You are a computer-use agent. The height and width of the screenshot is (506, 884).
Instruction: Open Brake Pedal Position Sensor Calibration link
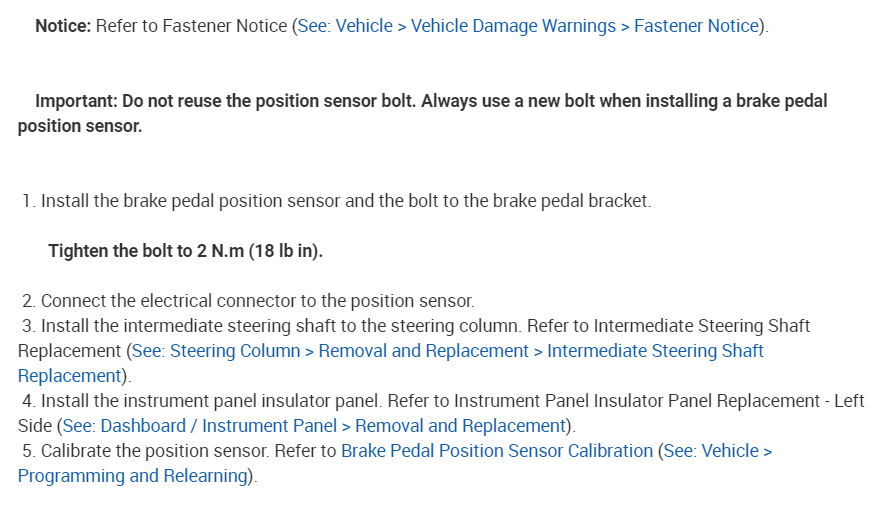click(x=496, y=451)
